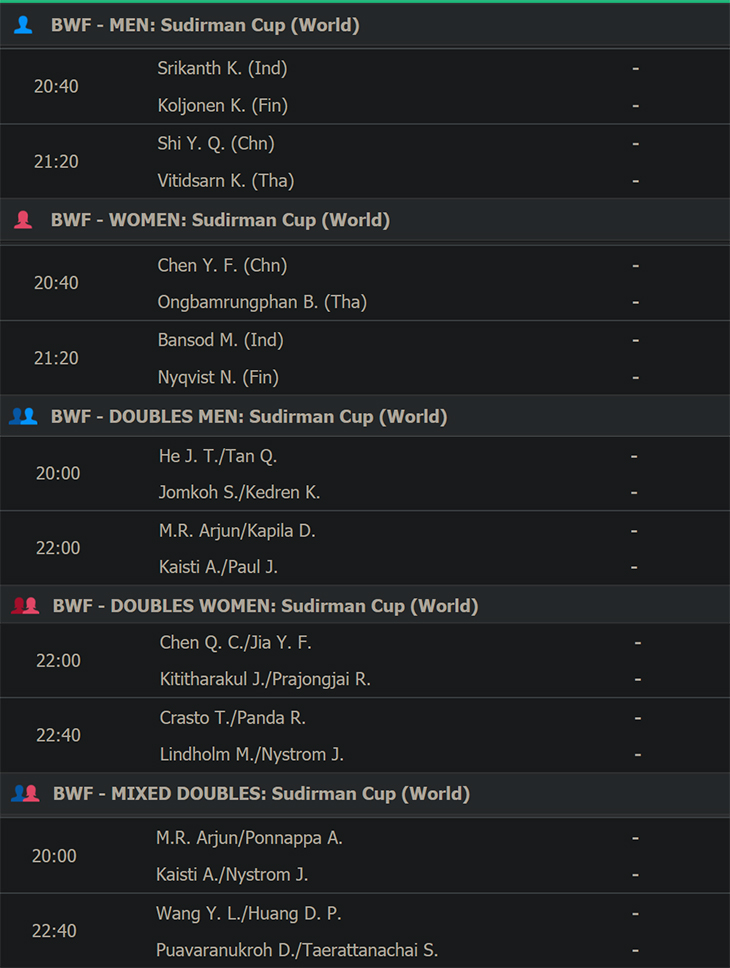730x968 pixels.
Task: Open BWF - MIXED DOUBLES: Sudirman Cup header
Action: [365, 793]
